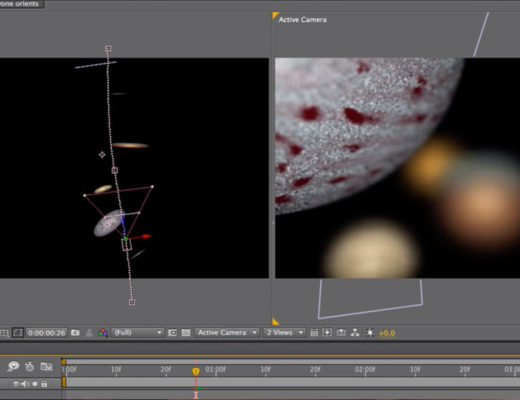This screenshot has width=520, height=400.
Task: Click the middle keyframe square on the motion path
Action: [115, 170]
